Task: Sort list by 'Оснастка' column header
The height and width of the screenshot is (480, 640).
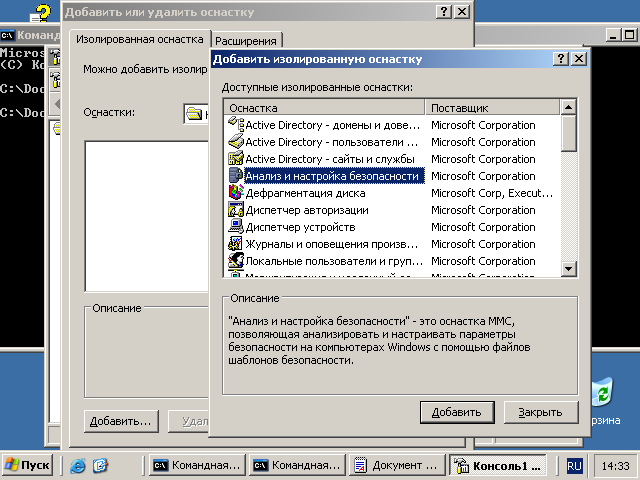Action: [x=324, y=108]
